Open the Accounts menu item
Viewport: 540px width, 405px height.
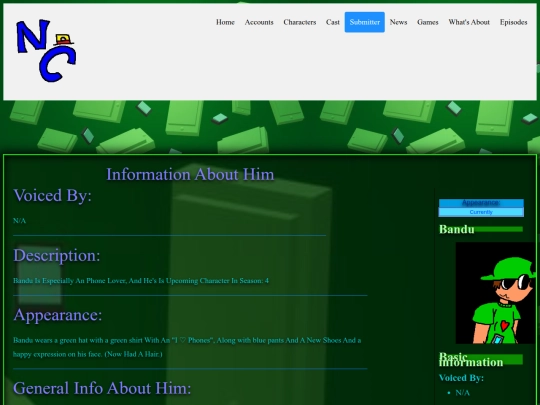(x=259, y=22)
